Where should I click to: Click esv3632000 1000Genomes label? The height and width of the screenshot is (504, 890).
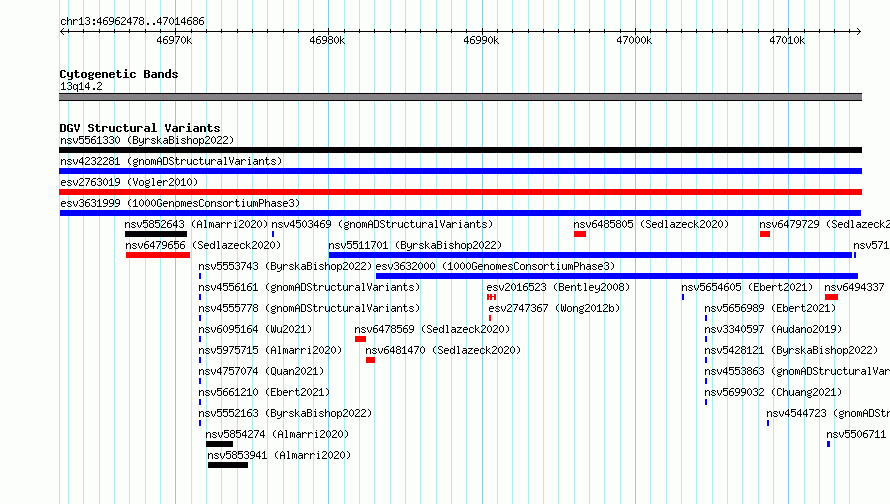pos(496,266)
